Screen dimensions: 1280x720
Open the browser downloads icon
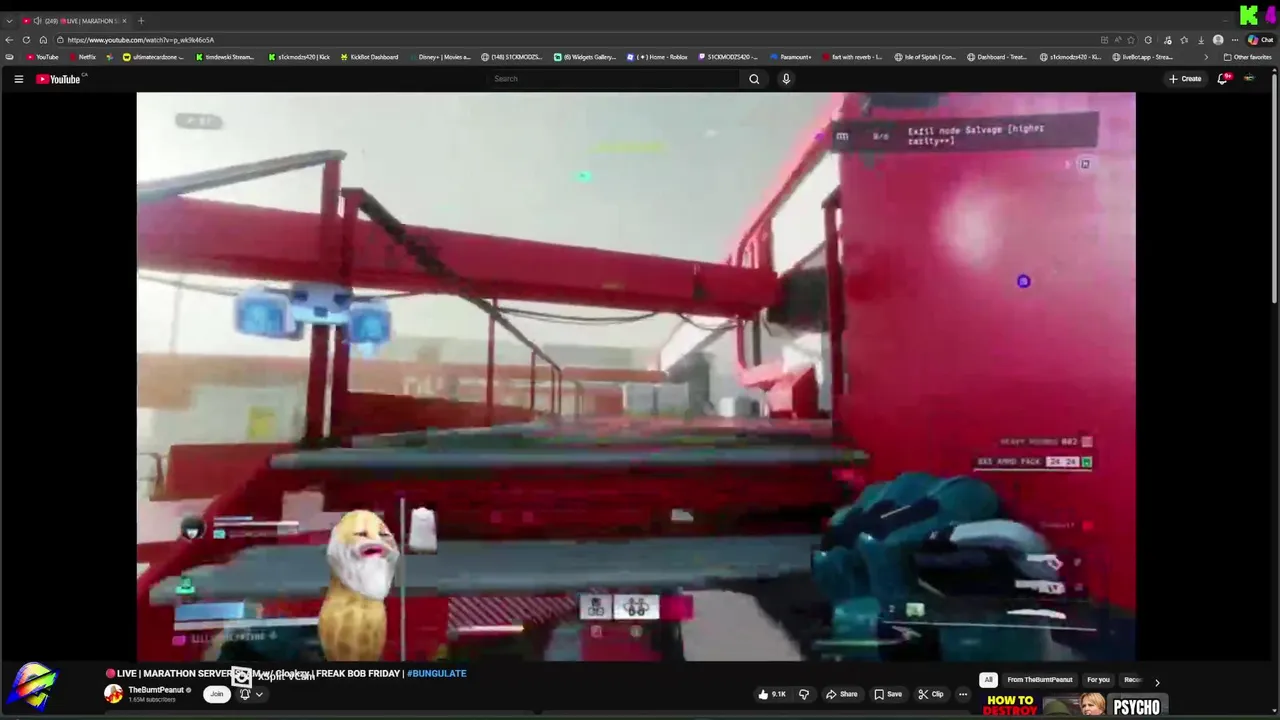point(1201,40)
